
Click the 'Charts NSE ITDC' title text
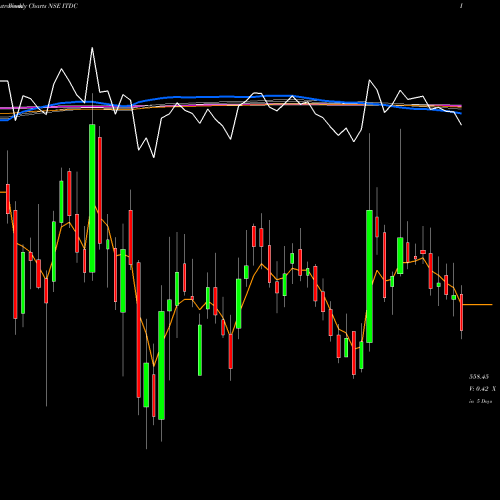53,6
